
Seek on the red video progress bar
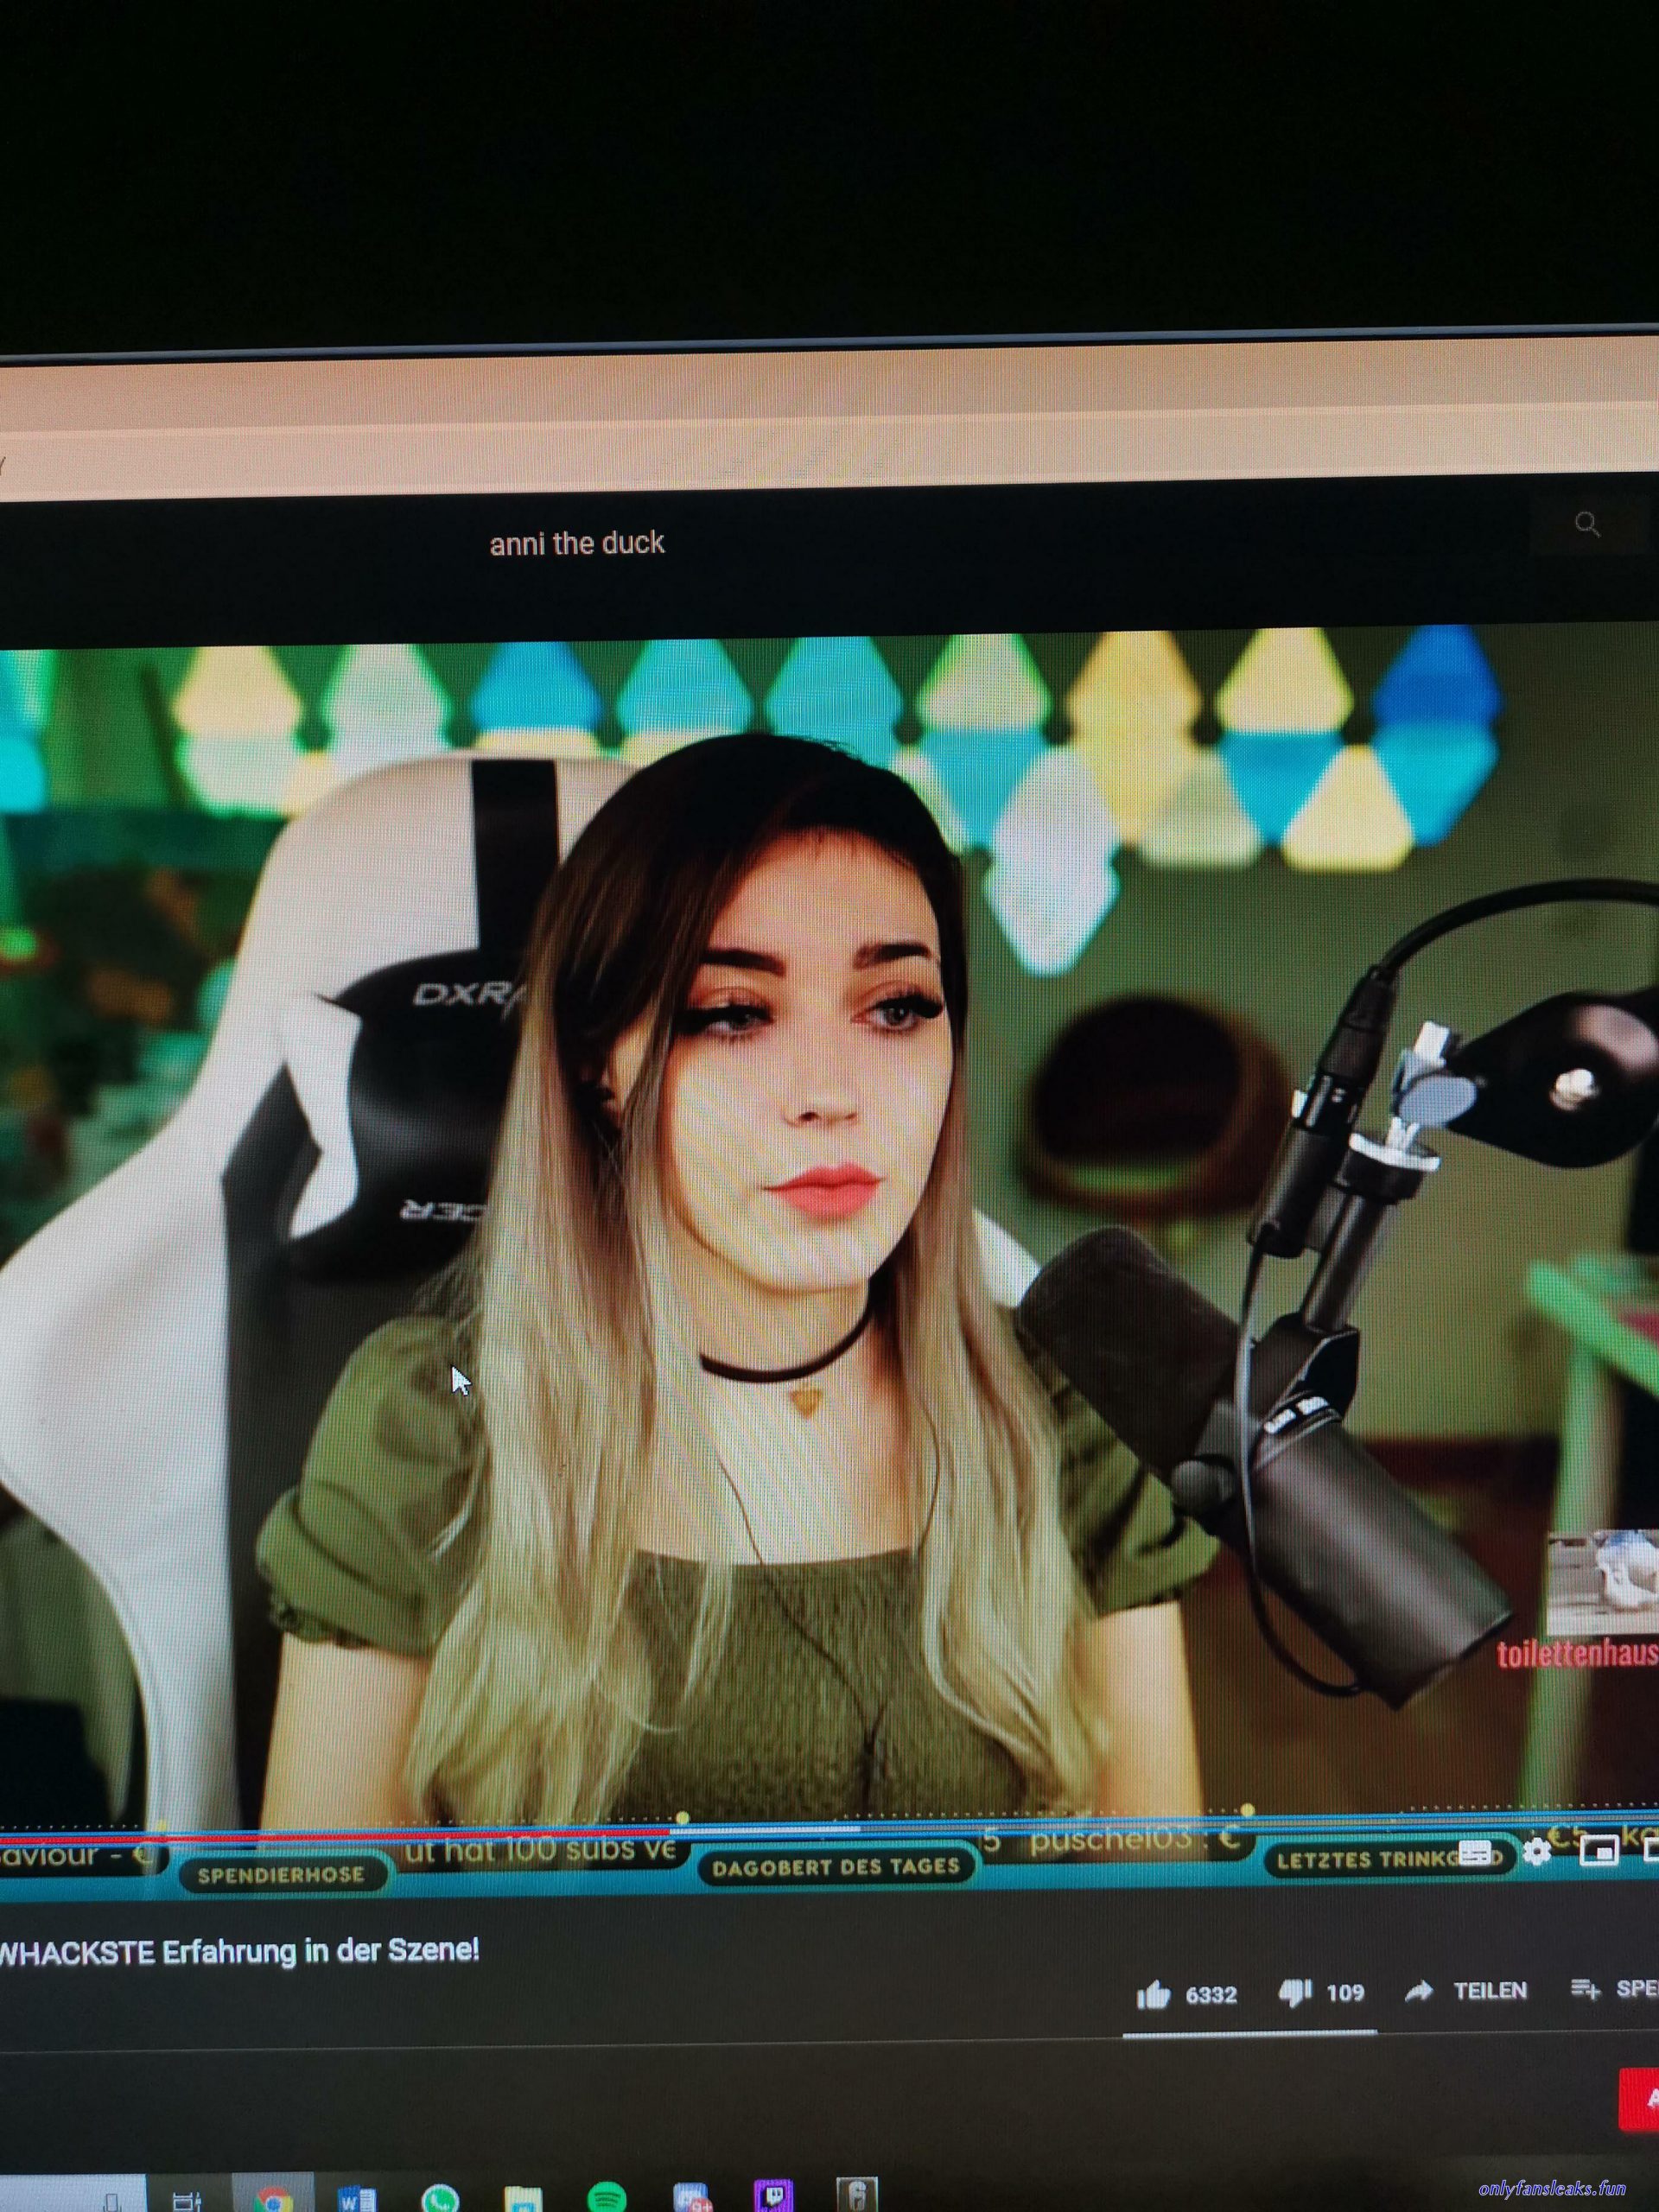tap(335, 1831)
